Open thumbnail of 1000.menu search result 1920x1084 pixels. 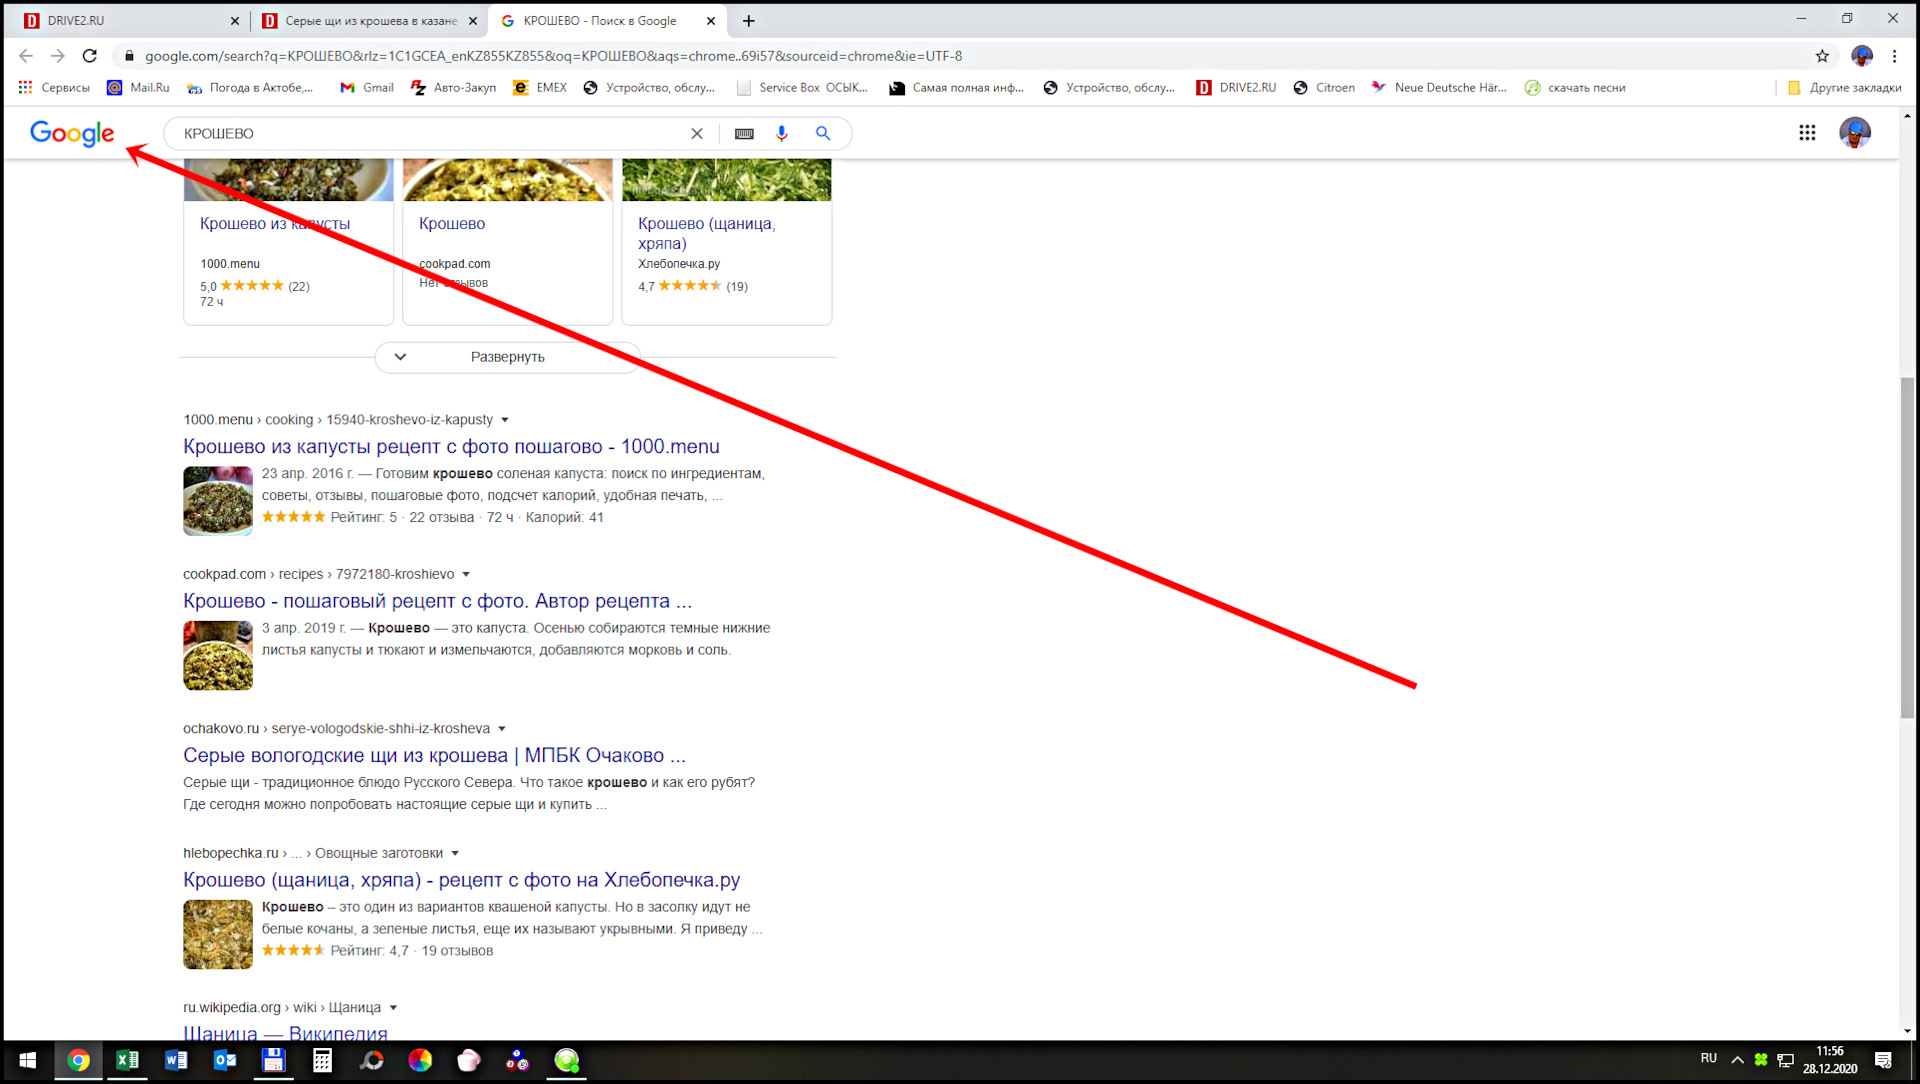218,501
